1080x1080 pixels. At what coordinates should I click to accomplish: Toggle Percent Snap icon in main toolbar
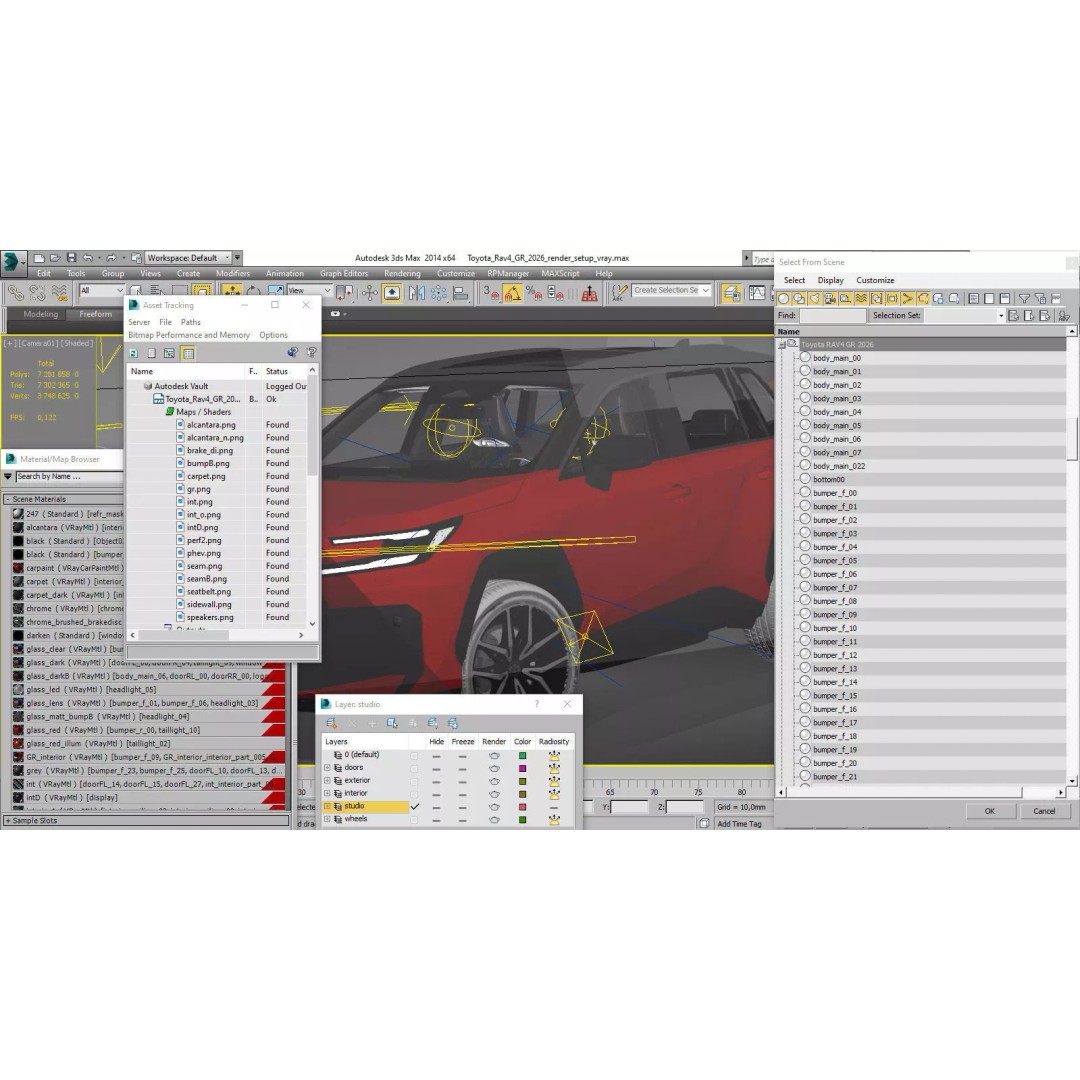point(534,293)
